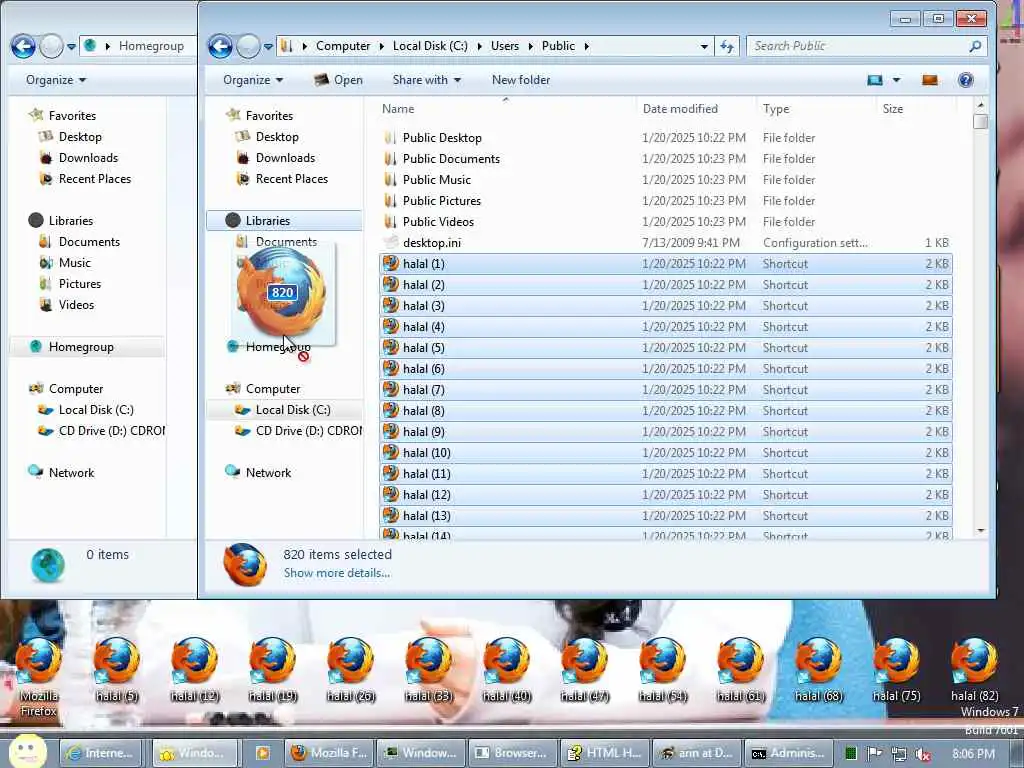Image resolution: width=1024 pixels, height=768 pixels.
Task: Select the Public Documents folder row
Action: 665,159
